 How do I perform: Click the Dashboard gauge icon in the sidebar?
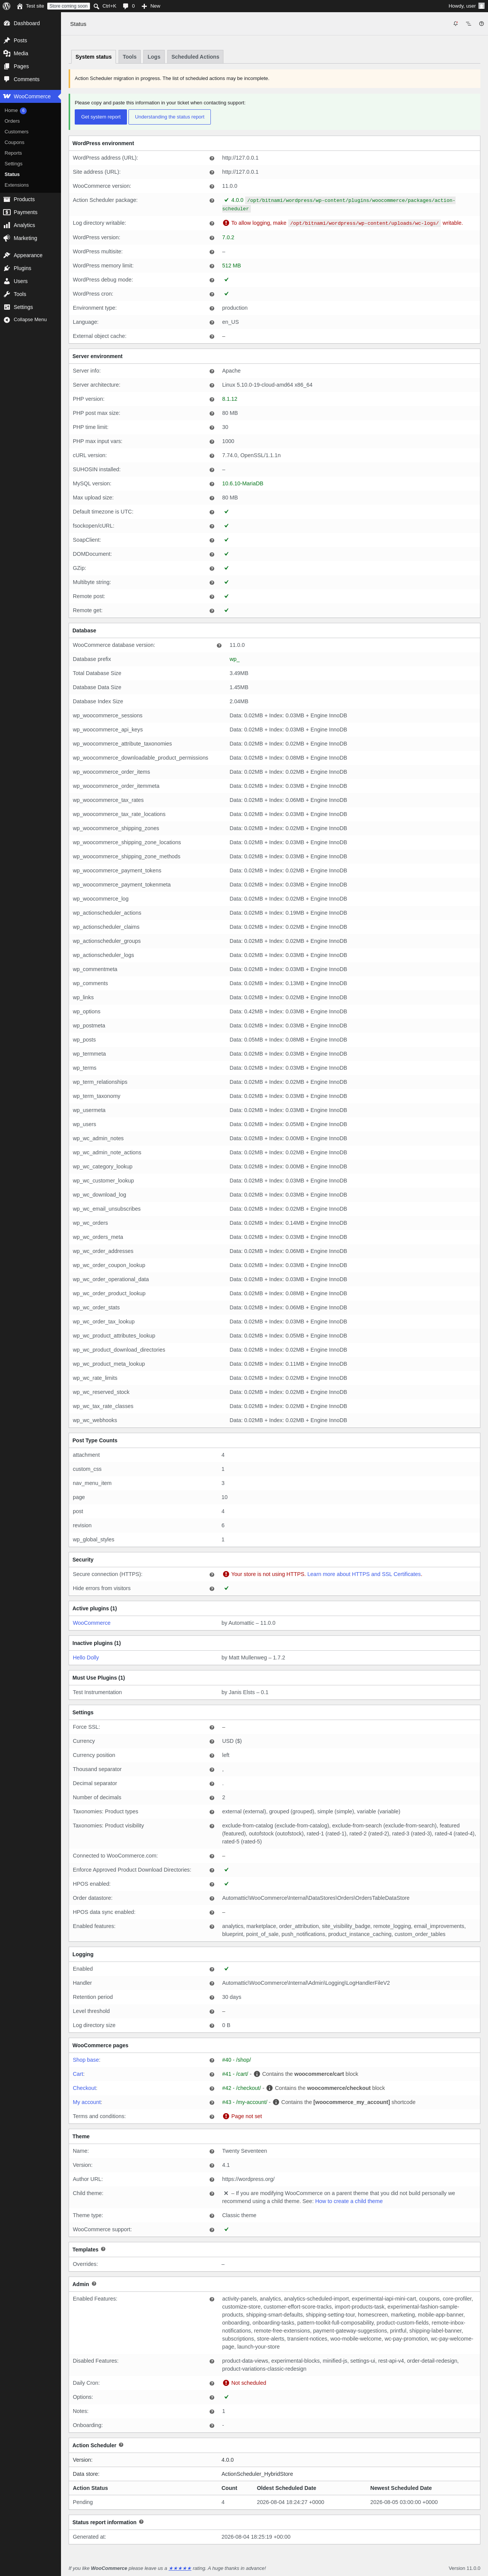point(7,23)
